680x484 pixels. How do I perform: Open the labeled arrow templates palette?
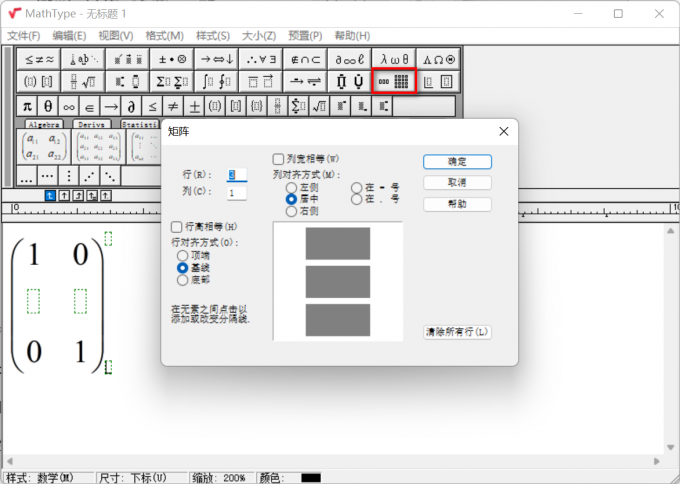click(x=305, y=82)
